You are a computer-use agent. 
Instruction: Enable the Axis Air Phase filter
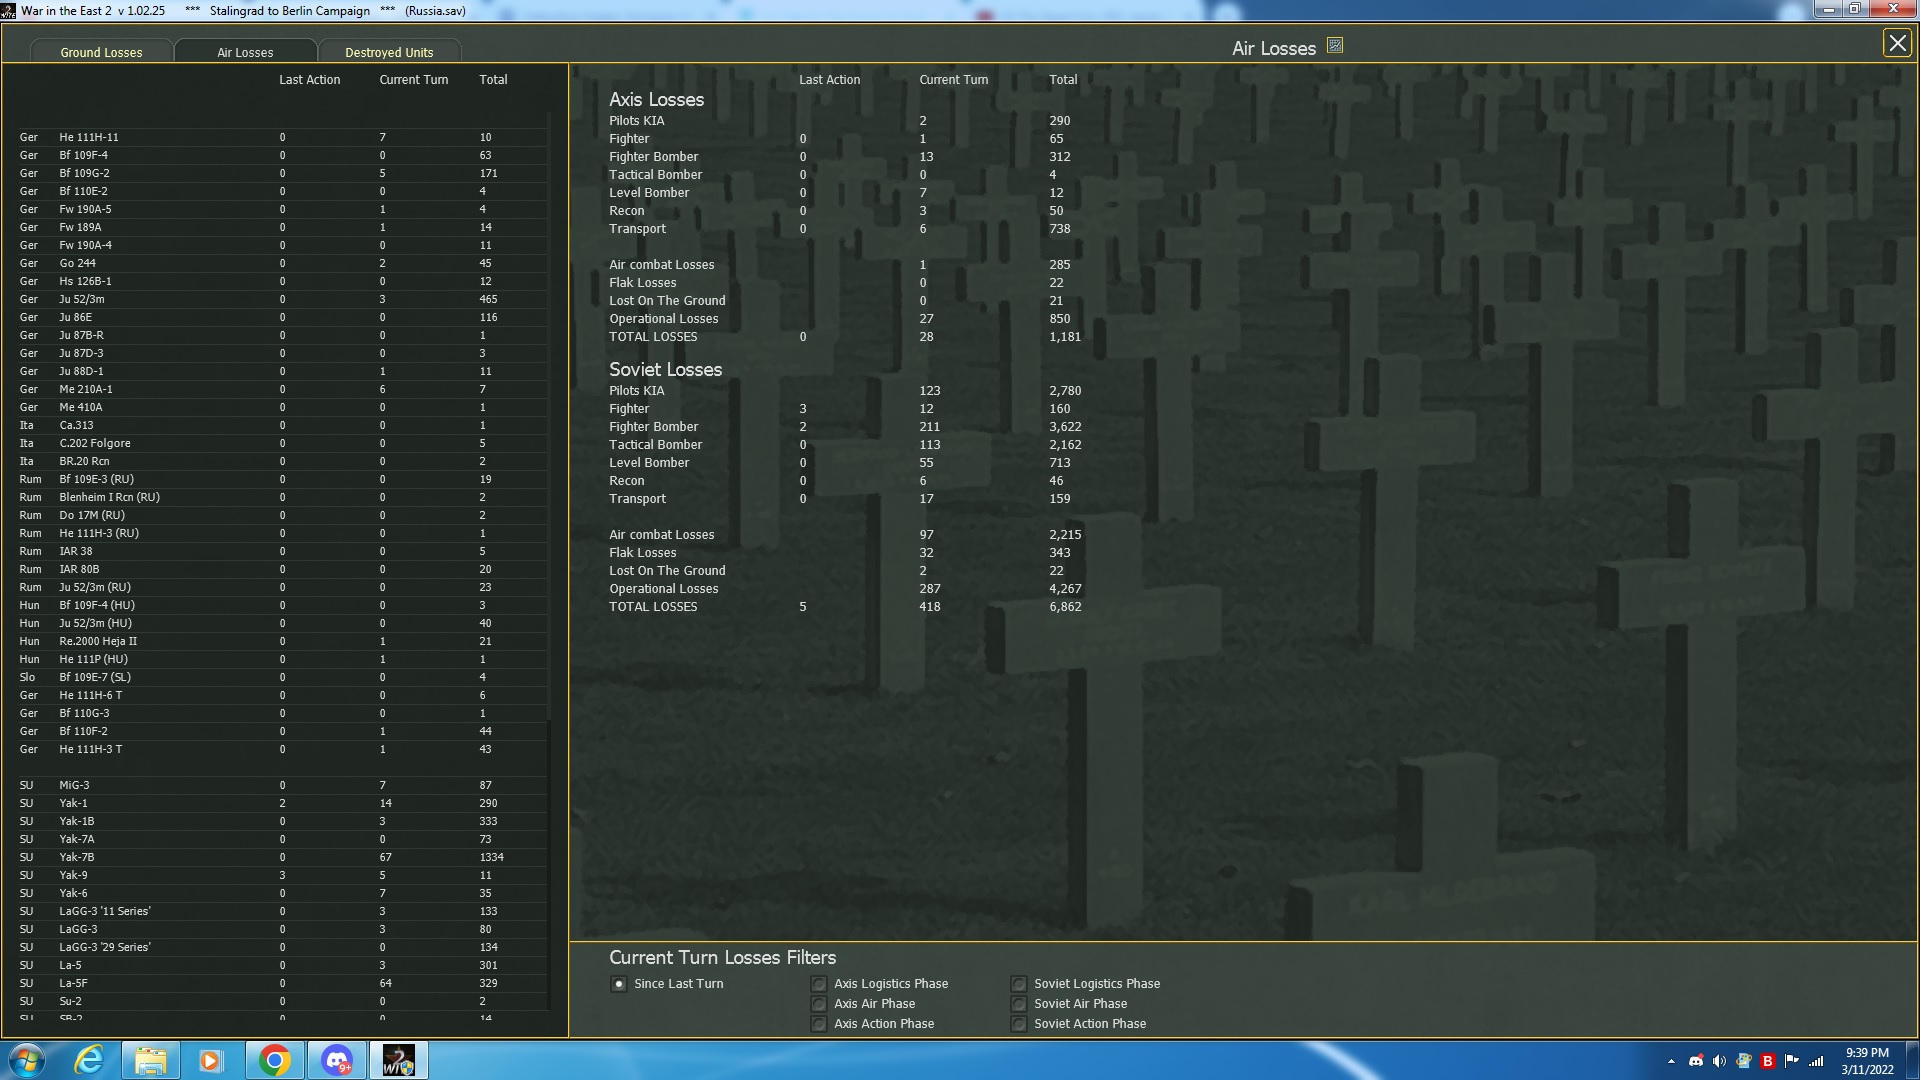click(819, 1004)
